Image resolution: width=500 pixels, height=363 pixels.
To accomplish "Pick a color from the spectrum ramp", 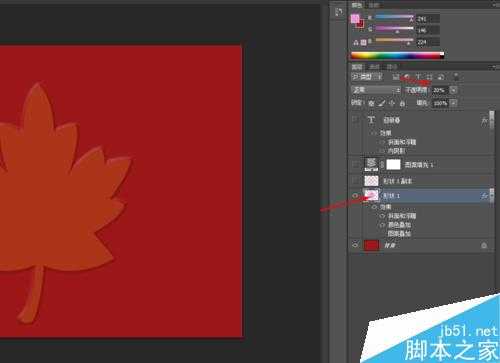I will coord(397,56).
